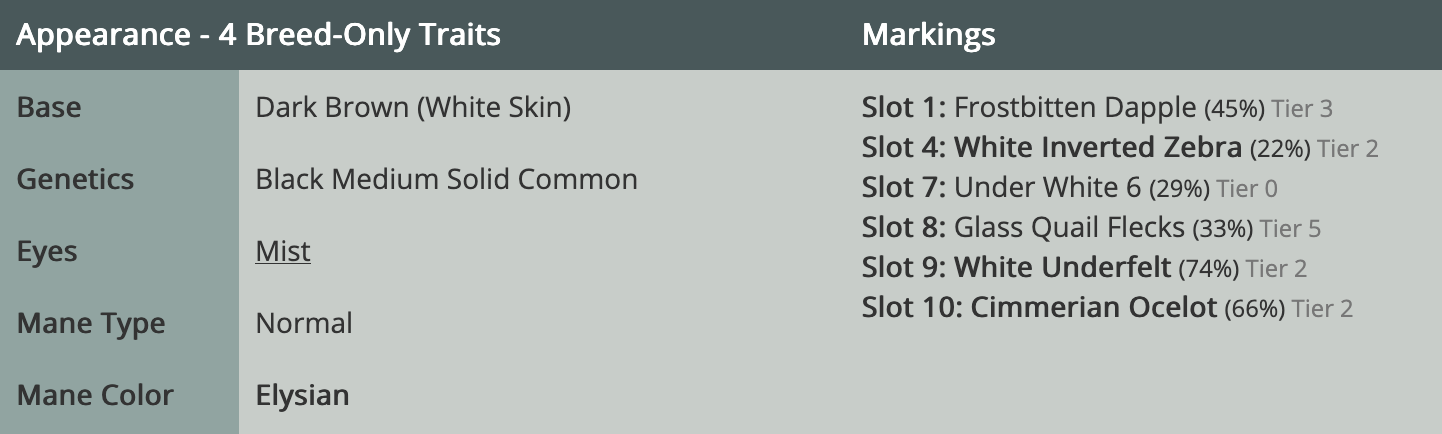Click Slot 4 White Inverted Zebra marking
This screenshot has width=1442, height=434.
1120,148
